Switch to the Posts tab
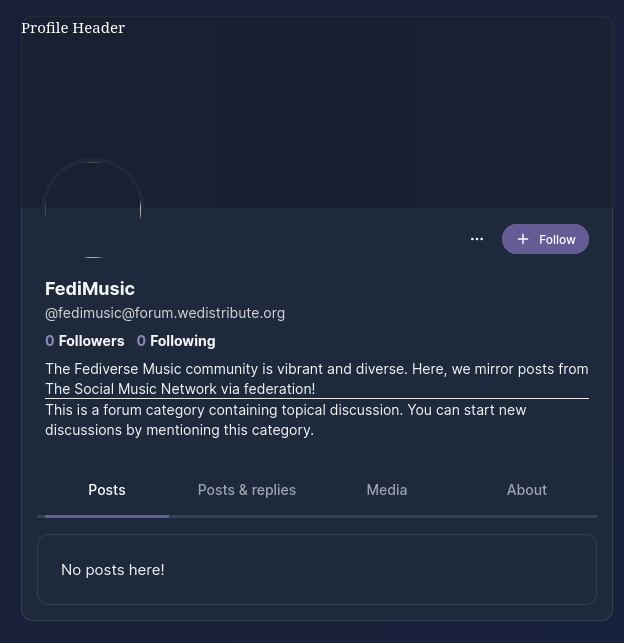Viewport: 624px width, 643px height. pos(107,490)
